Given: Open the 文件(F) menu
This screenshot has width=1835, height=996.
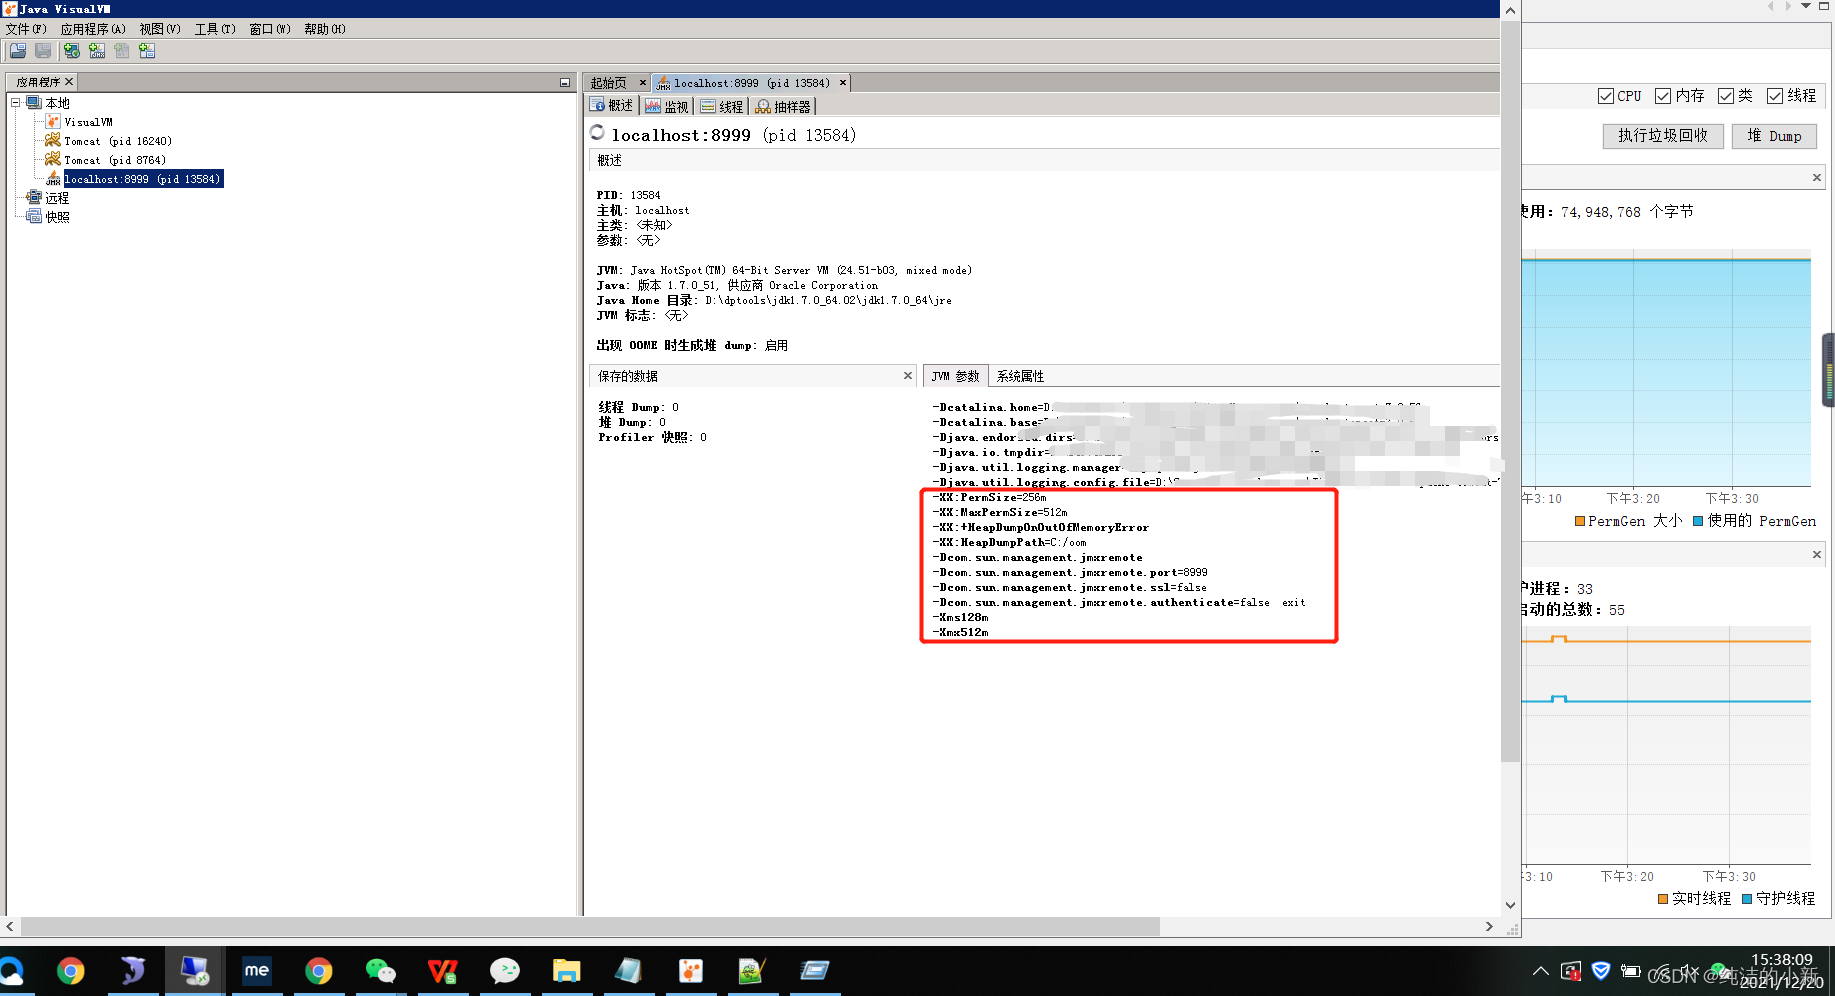Looking at the screenshot, I should [x=26, y=29].
